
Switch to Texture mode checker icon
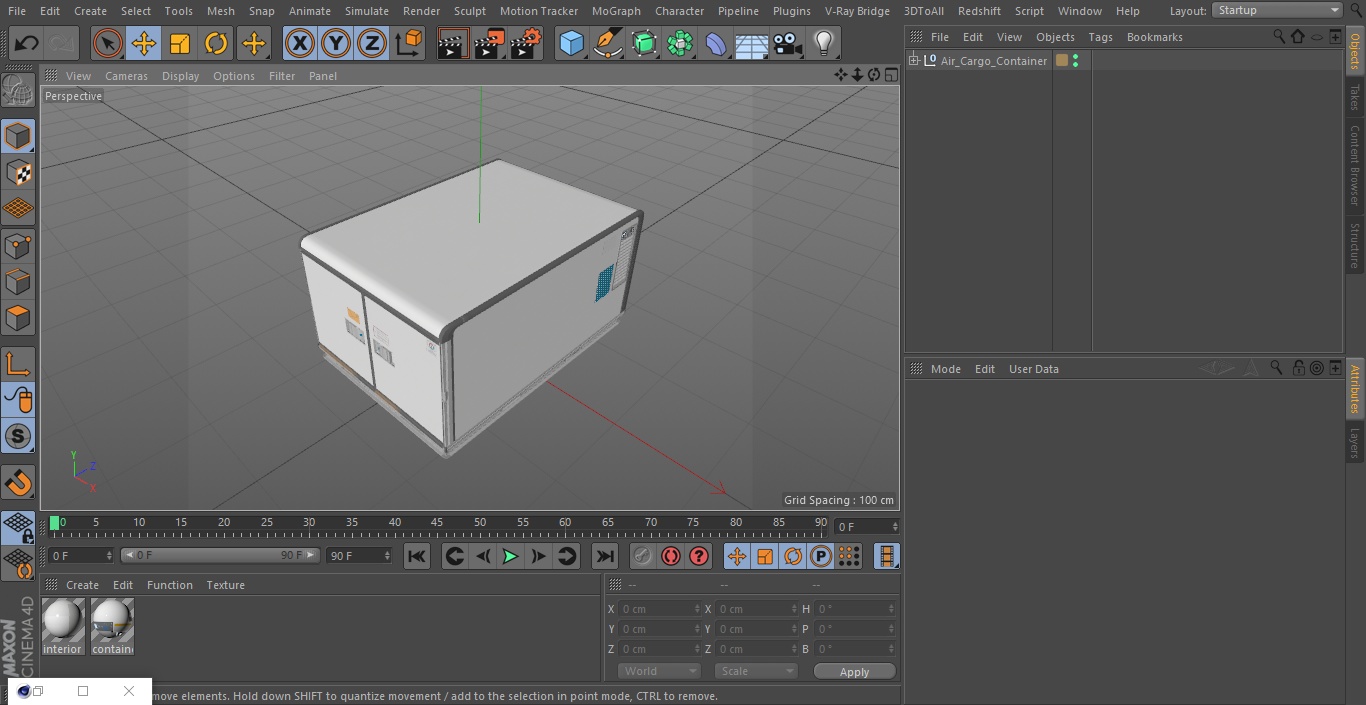(18, 172)
